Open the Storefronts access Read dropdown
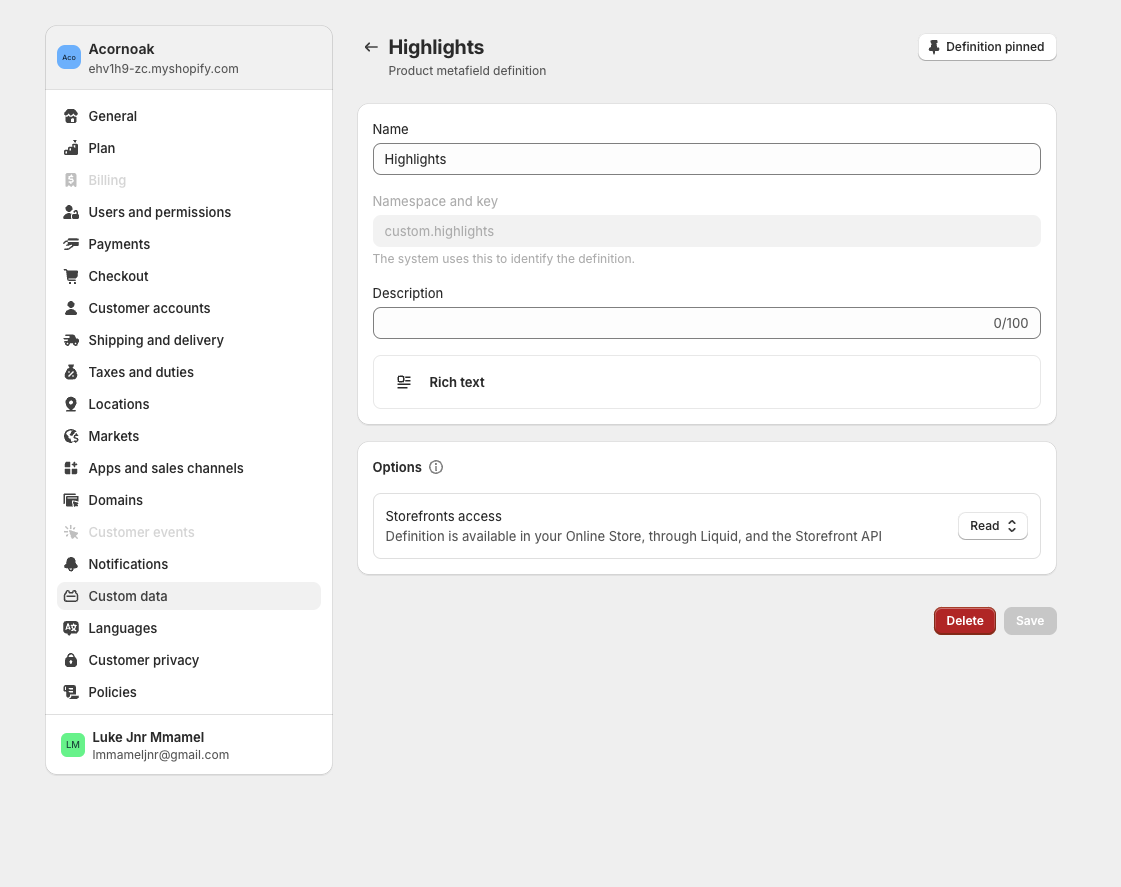This screenshot has width=1121, height=887. [992, 526]
